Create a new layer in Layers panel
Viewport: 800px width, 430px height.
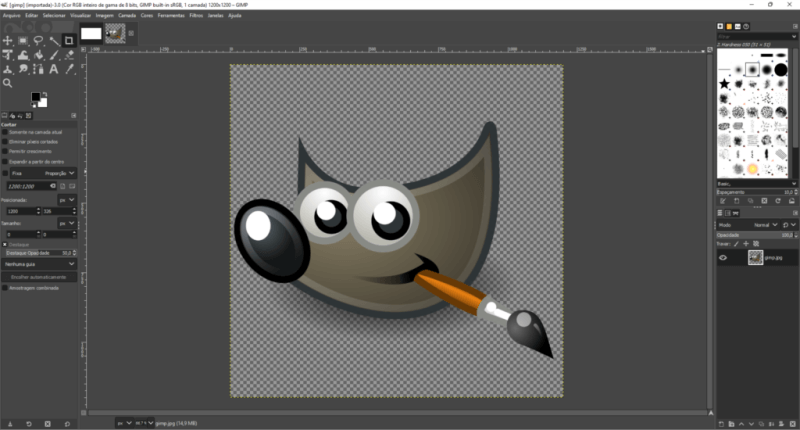point(721,424)
